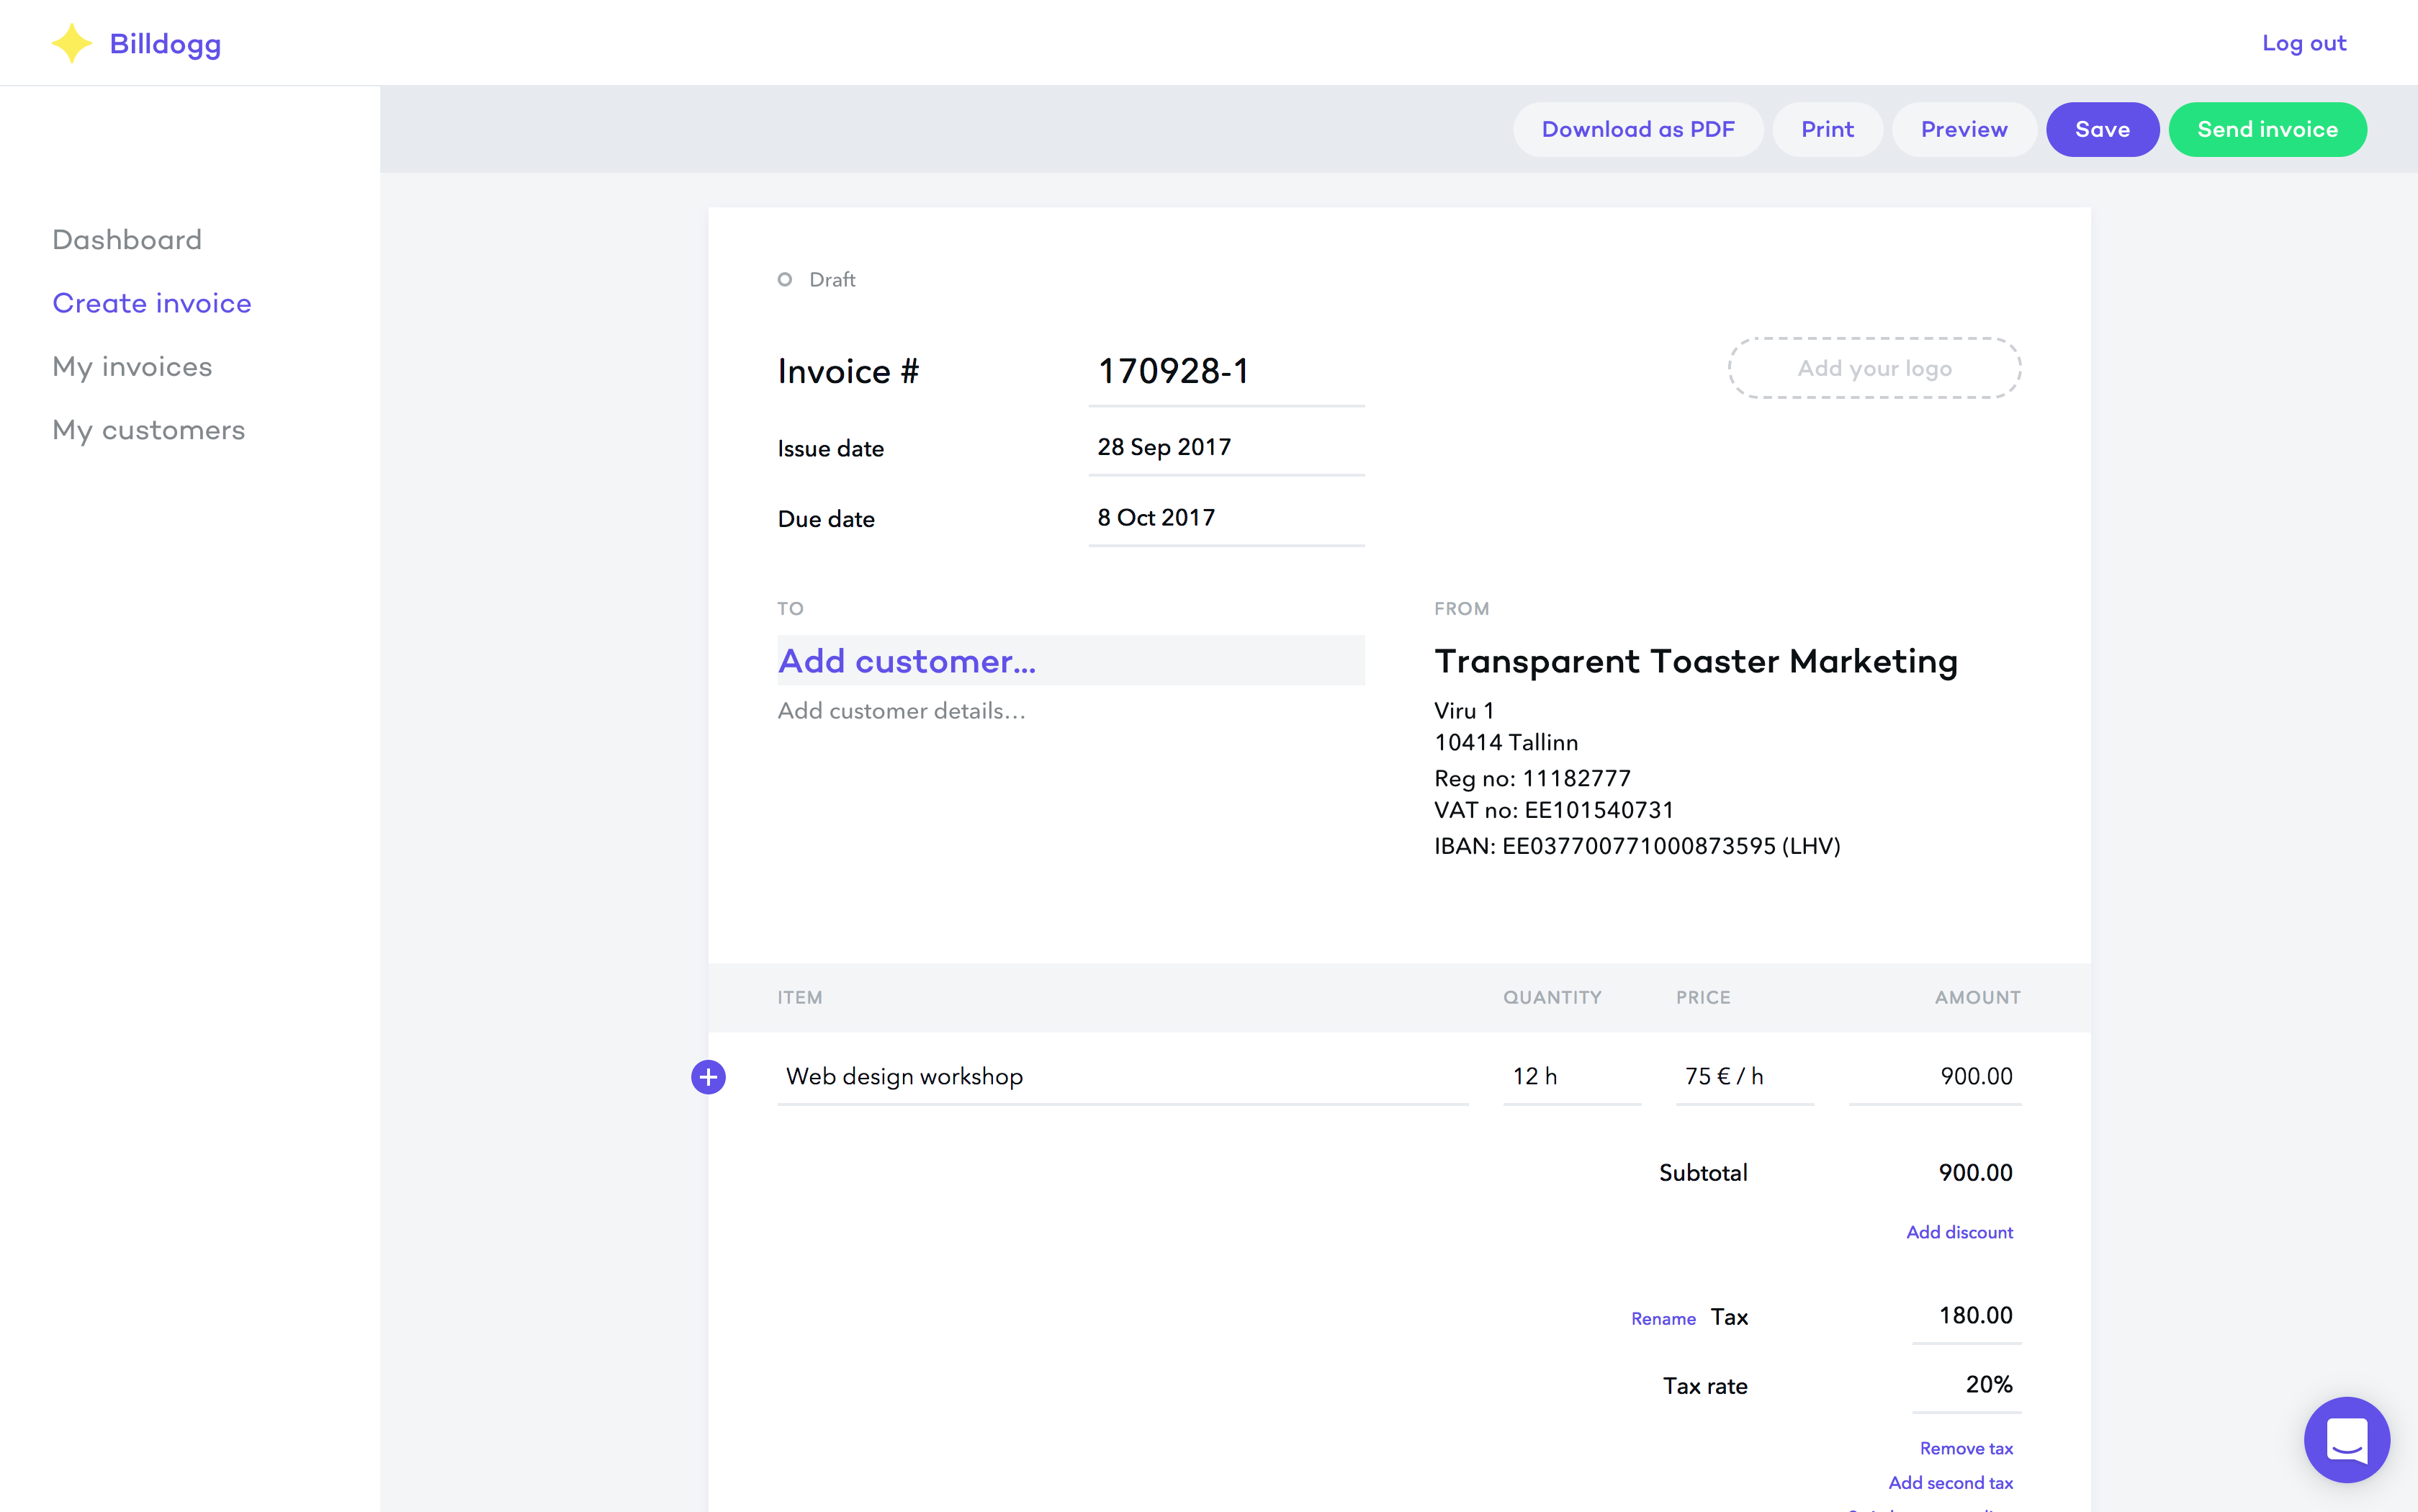Open the Due date picker field

click(x=1225, y=518)
